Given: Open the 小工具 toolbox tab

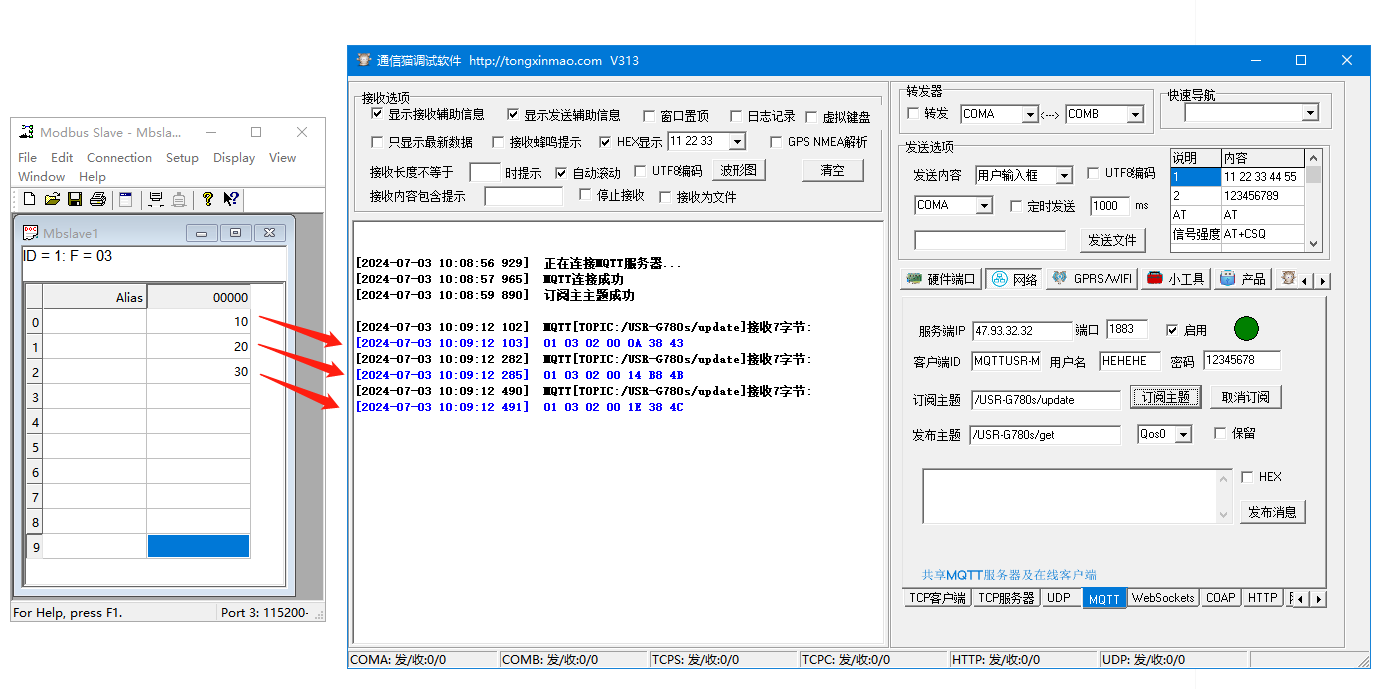Looking at the screenshot, I should click(x=1175, y=279).
